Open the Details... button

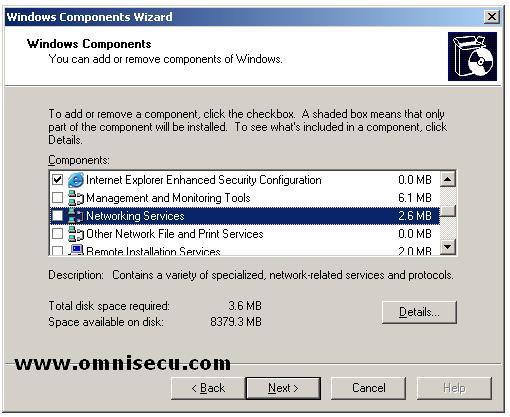(x=419, y=312)
